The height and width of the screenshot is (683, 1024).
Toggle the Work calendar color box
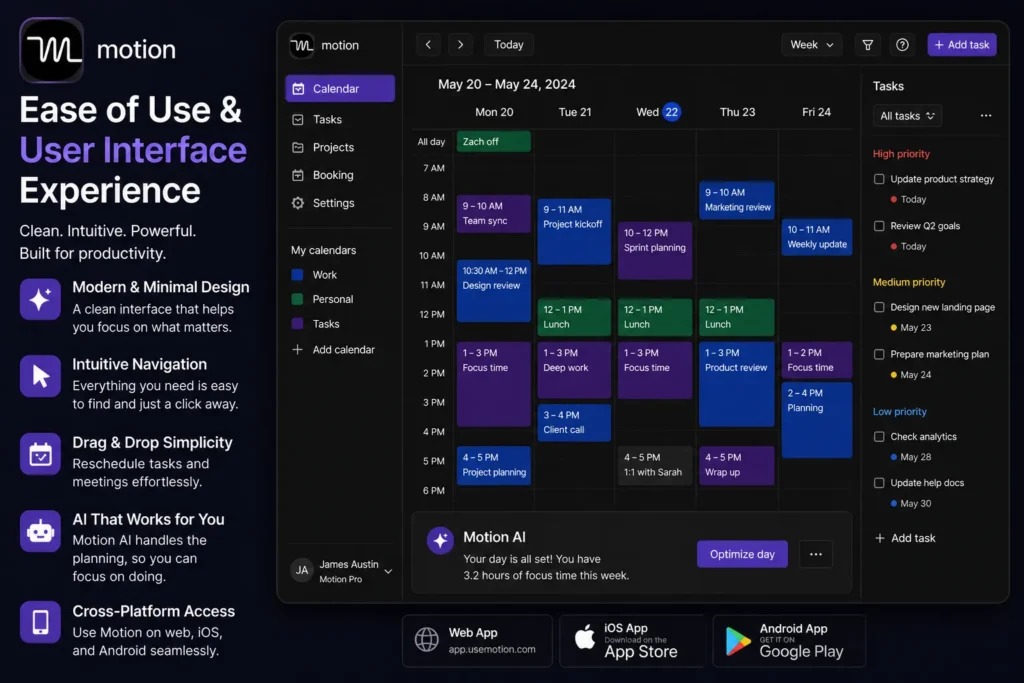pyautogui.click(x=297, y=275)
